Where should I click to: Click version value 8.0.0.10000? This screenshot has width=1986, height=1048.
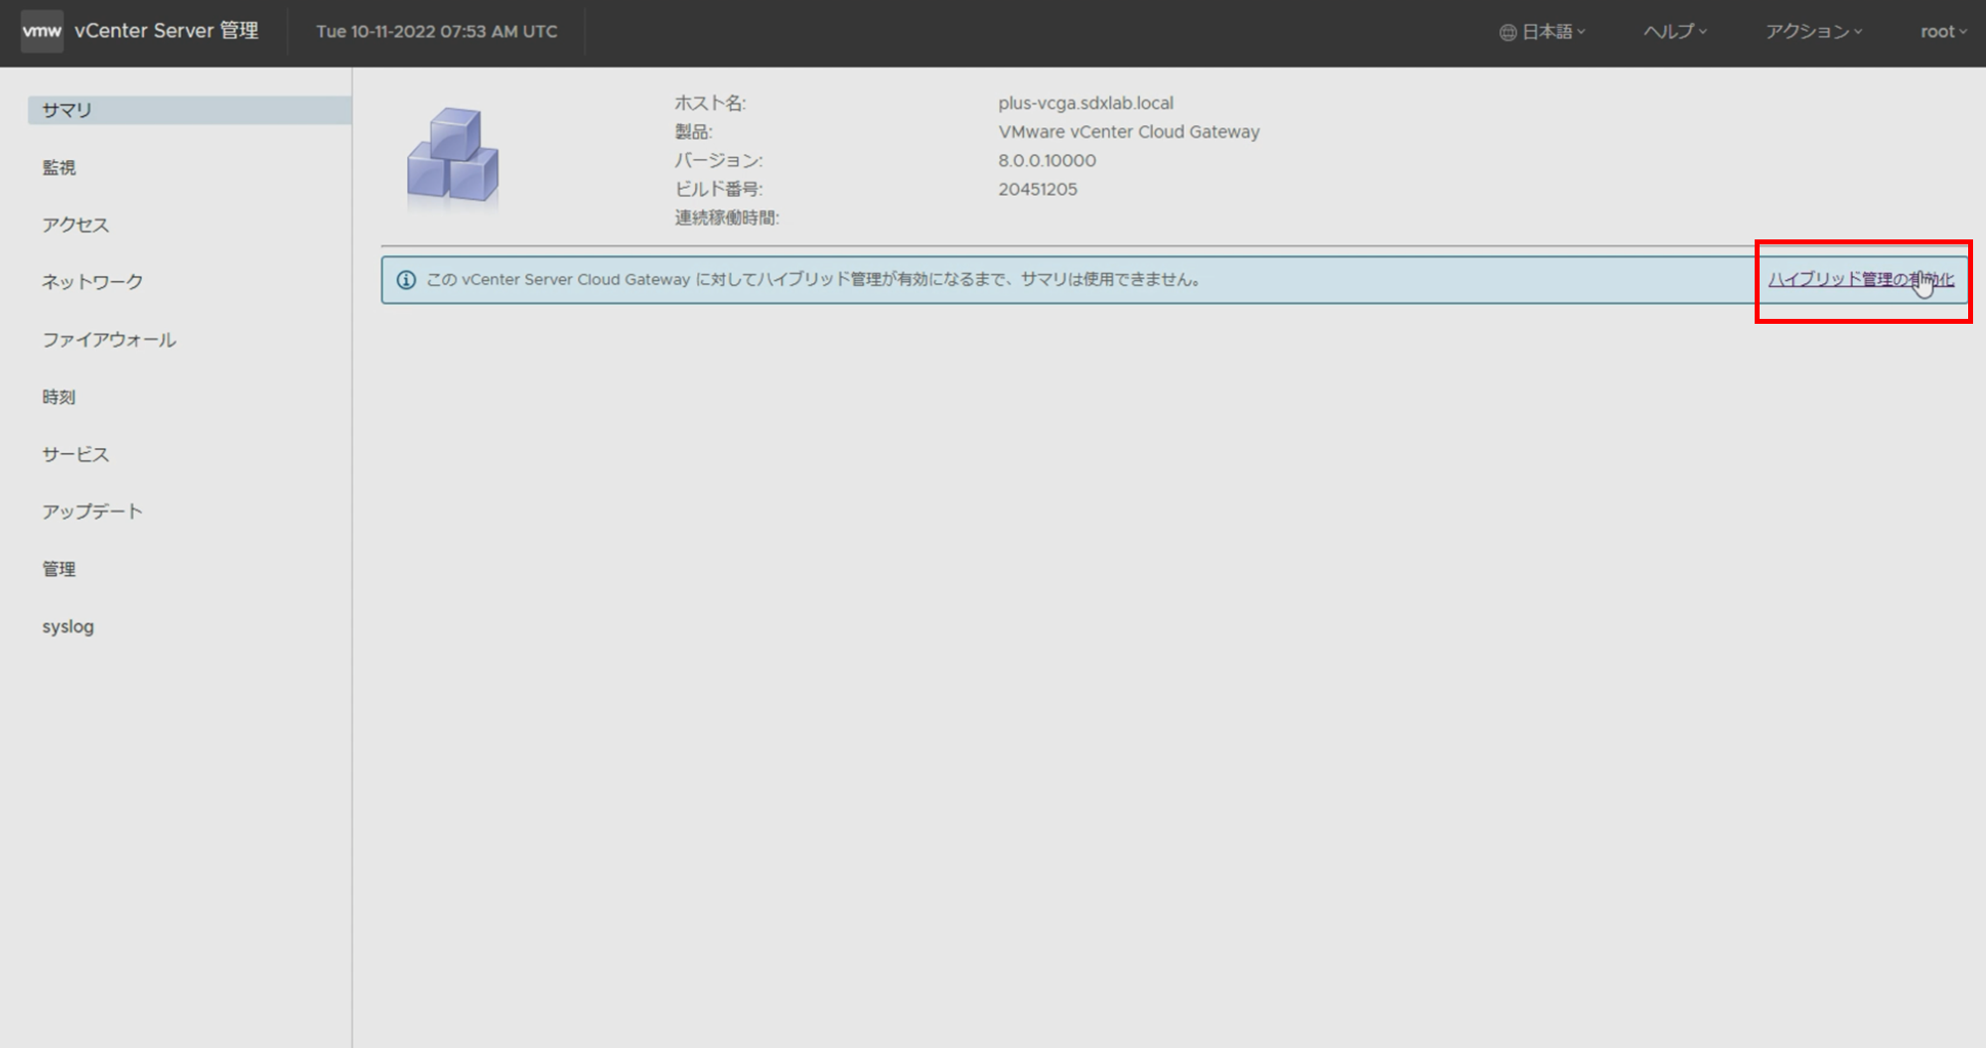pyautogui.click(x=1046, y=160)
